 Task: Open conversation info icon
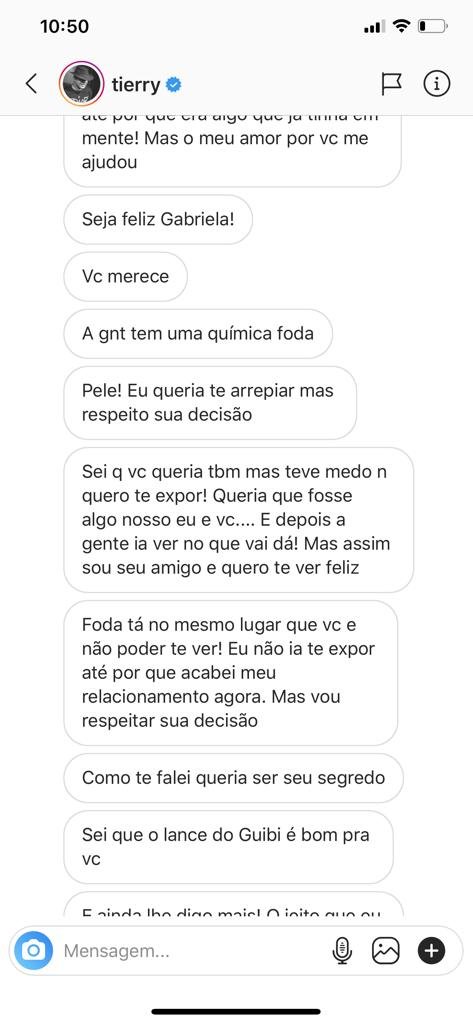tap(436, 84)
